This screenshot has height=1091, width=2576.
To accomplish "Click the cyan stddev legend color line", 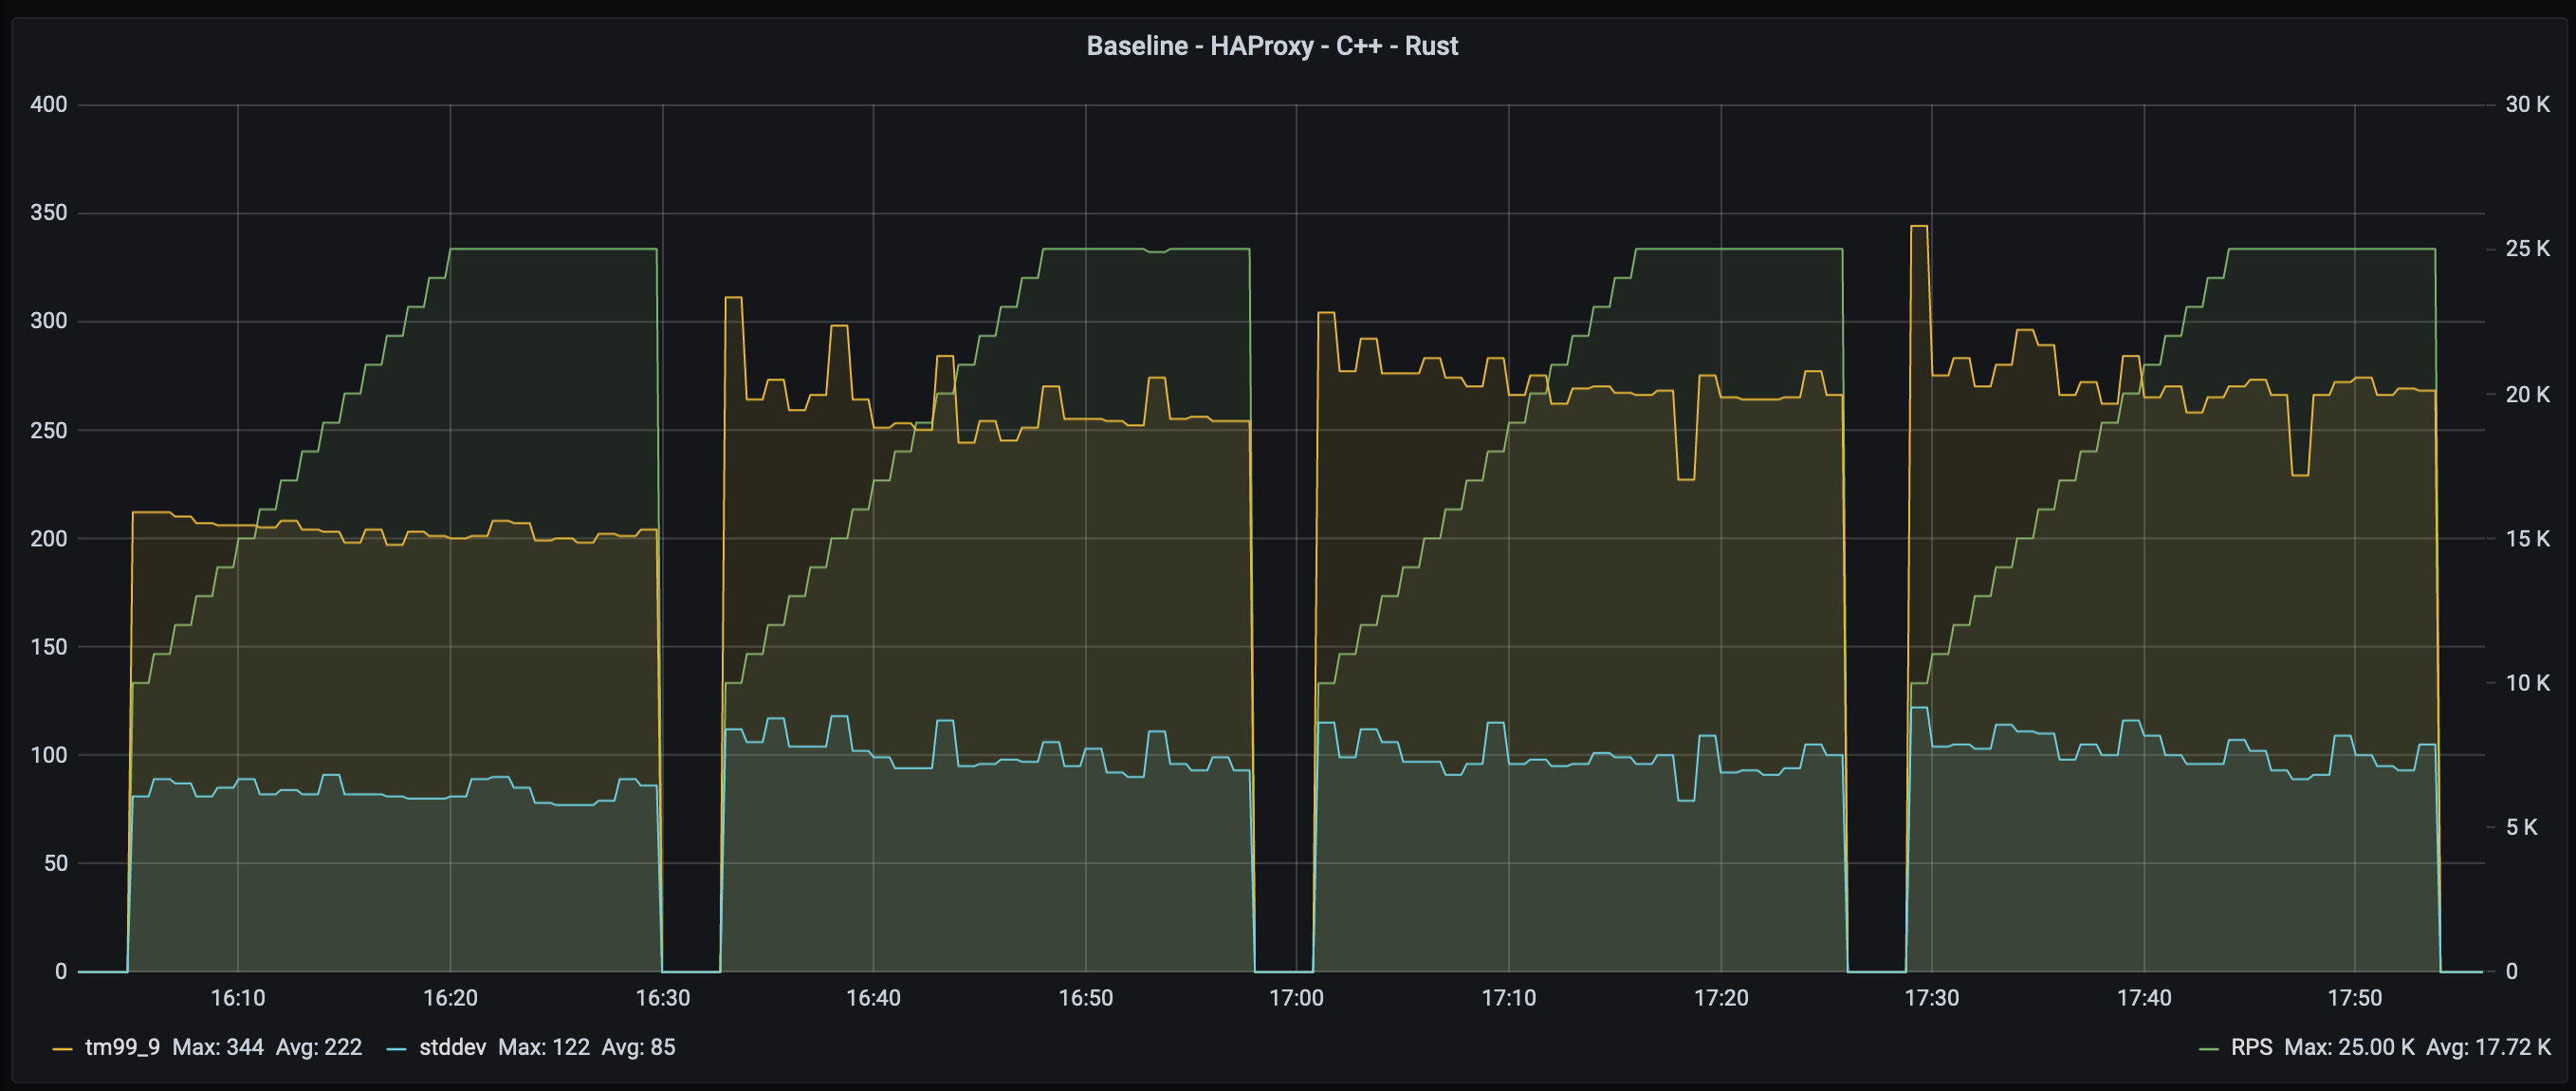I will coord(396,1048).
